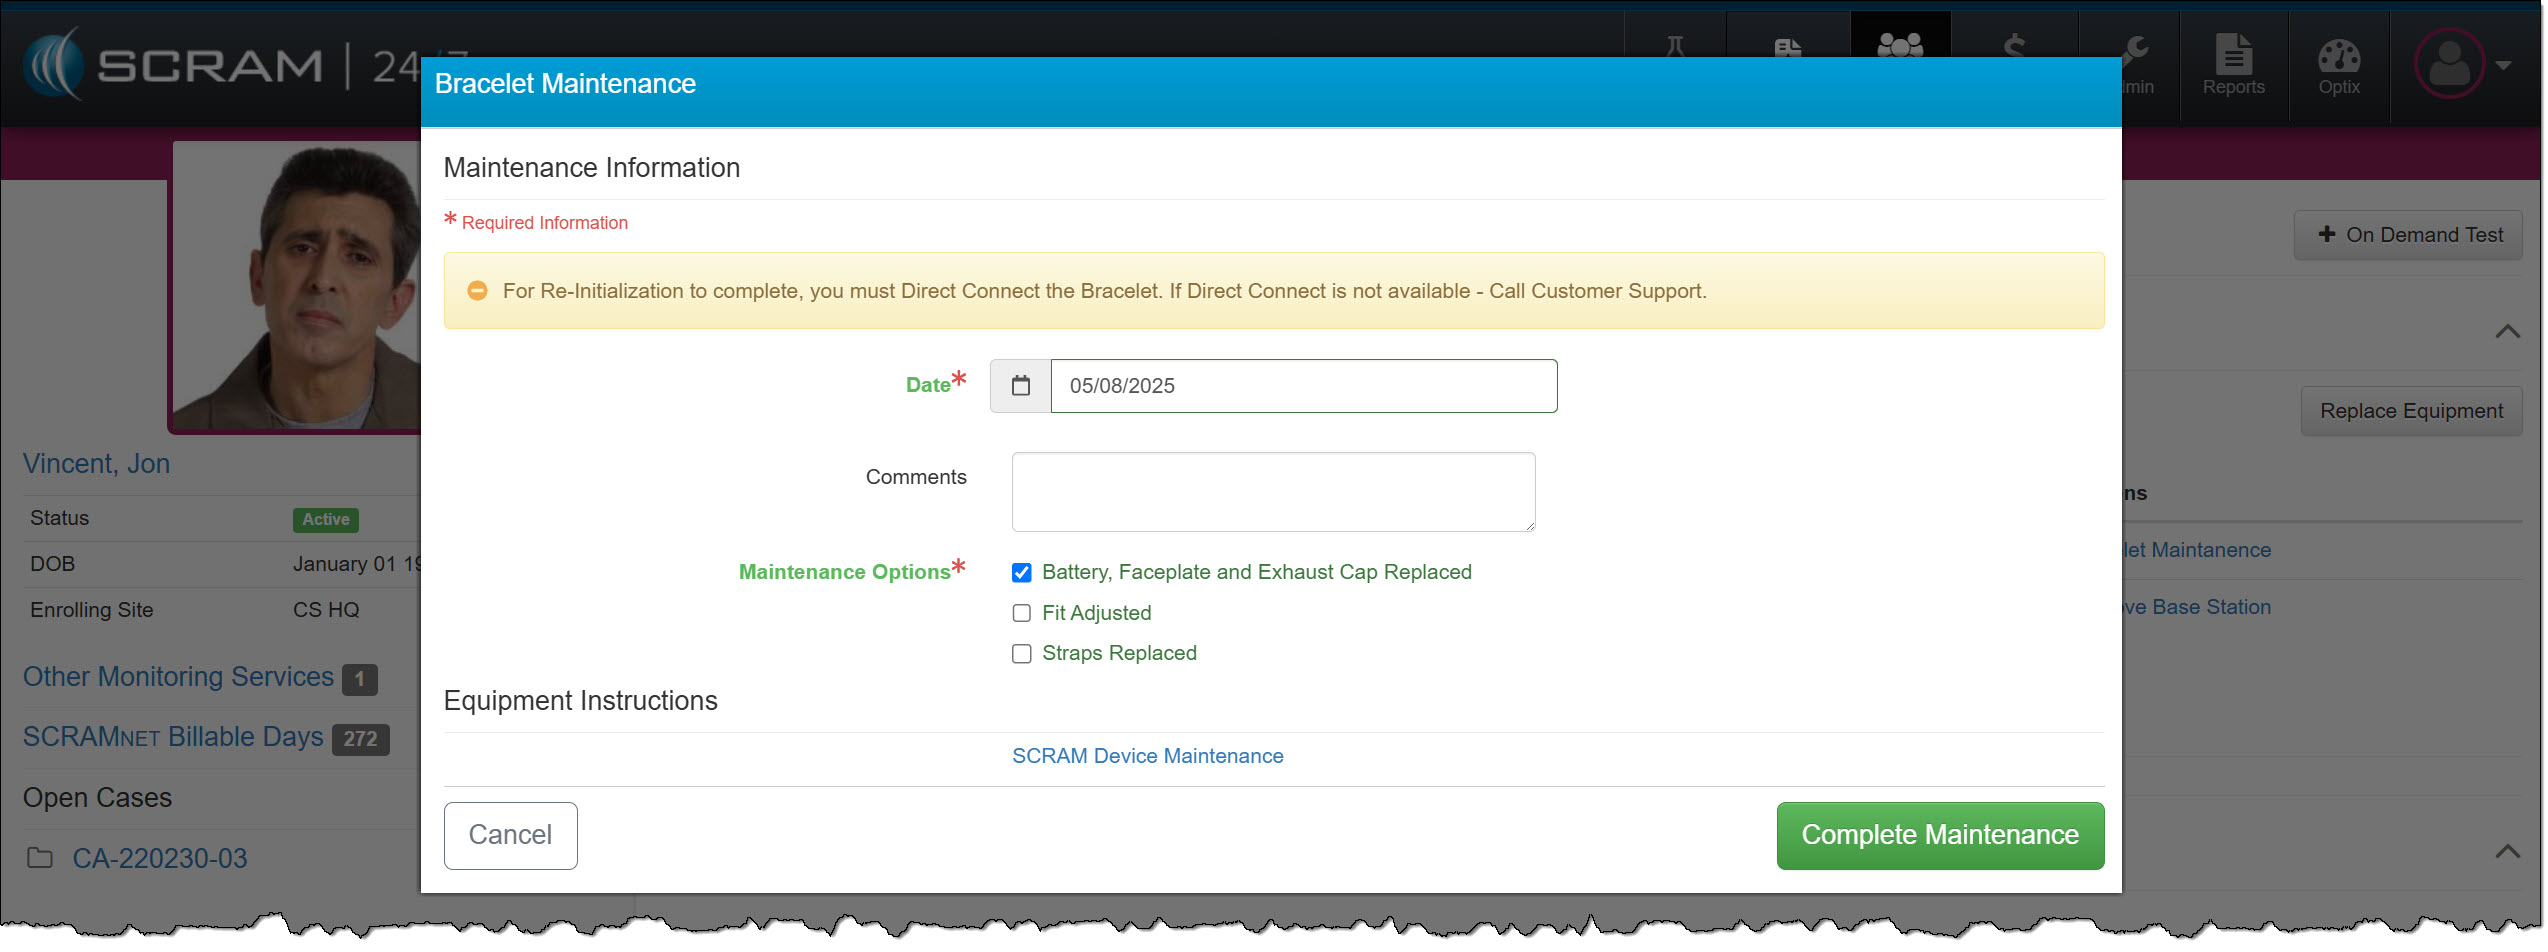
Task: Open the Other Monitoring Services section
Action: point(178,677)
